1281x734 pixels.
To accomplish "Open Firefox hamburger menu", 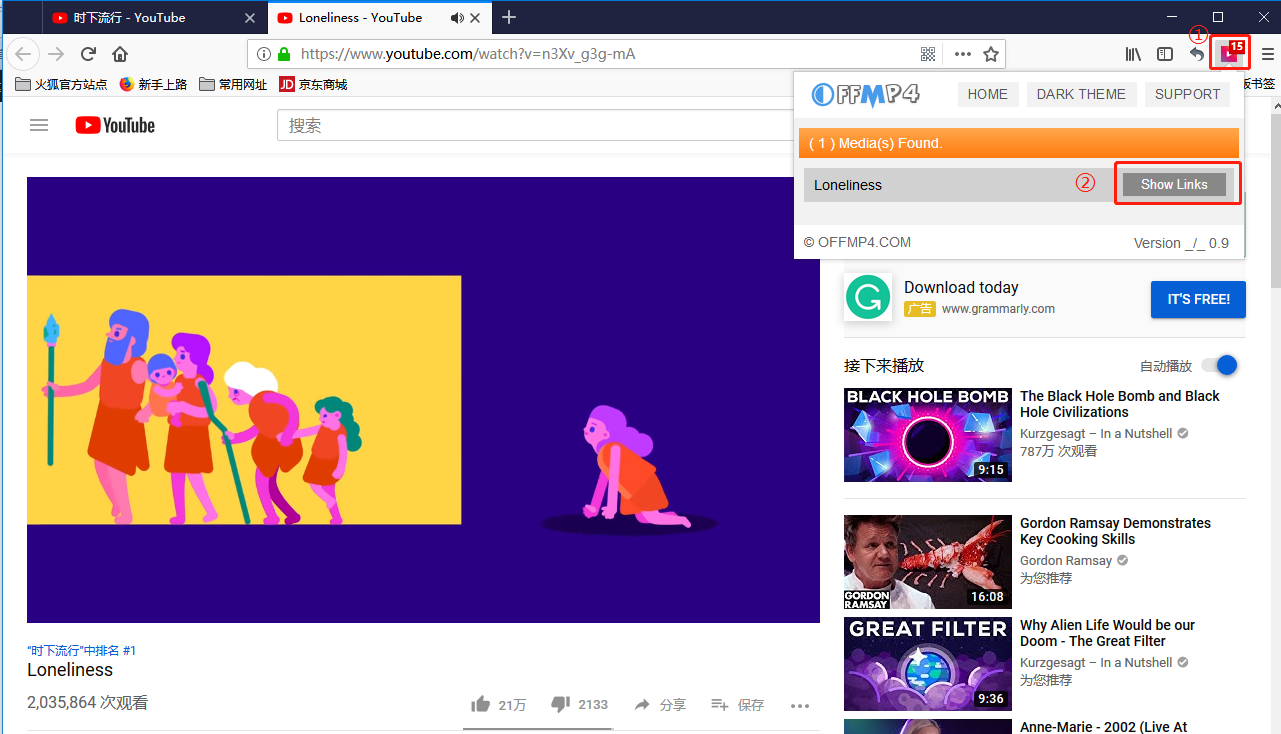I will click(1267, 54).
